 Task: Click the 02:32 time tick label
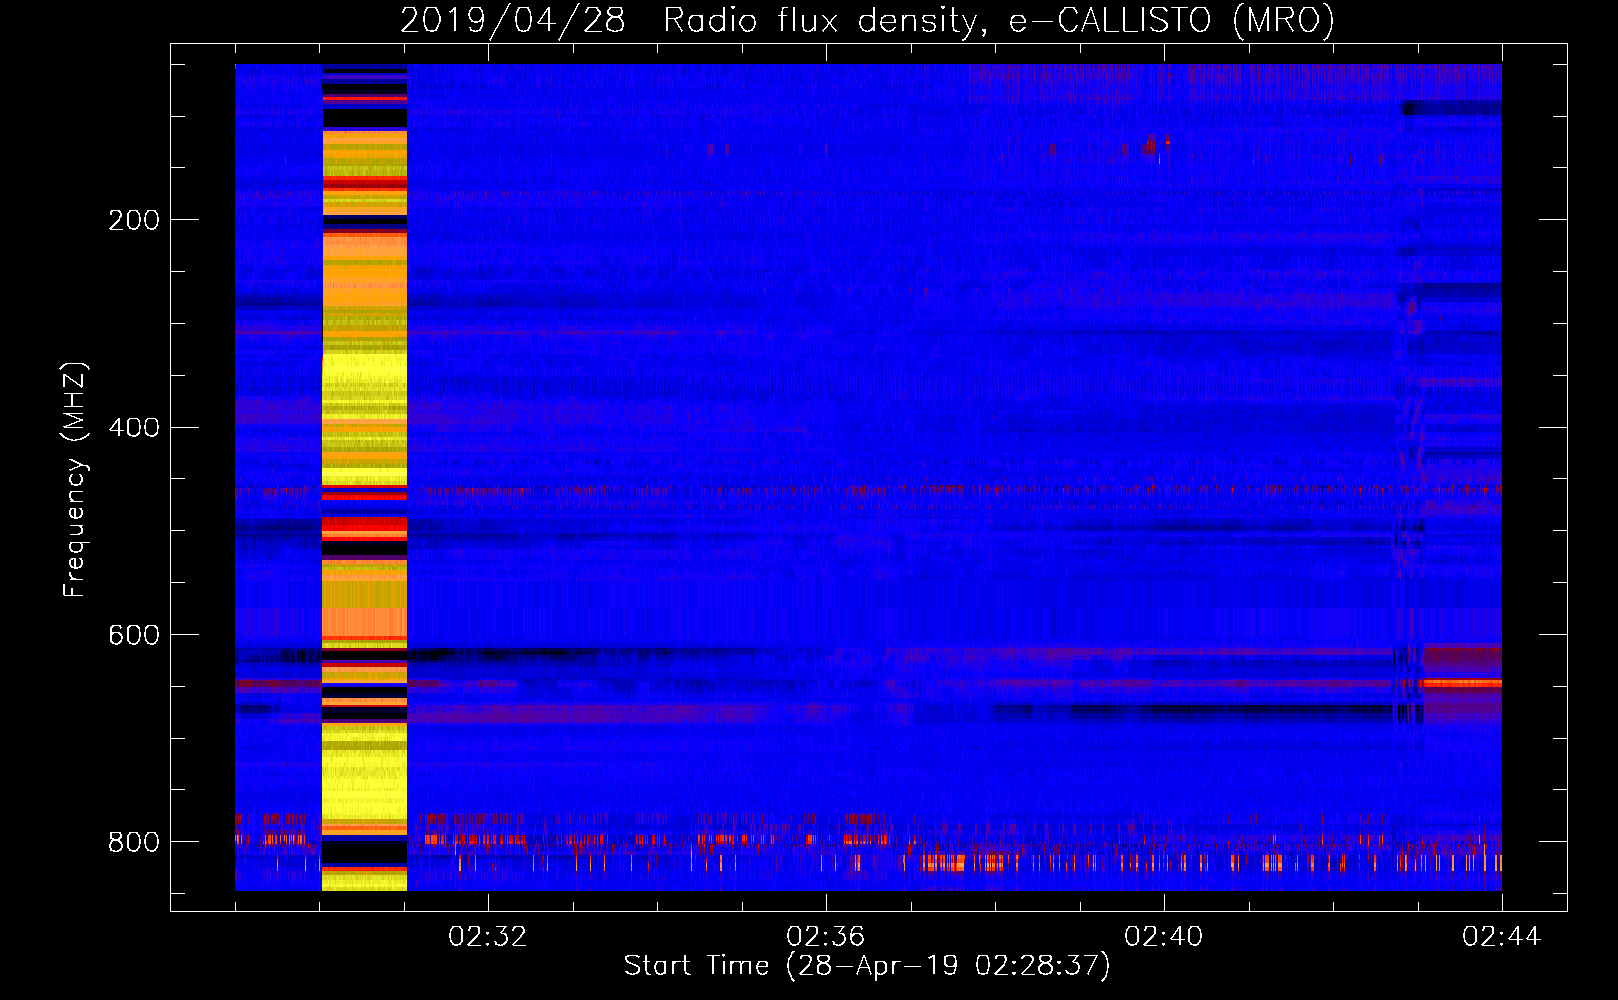(488, 937)
